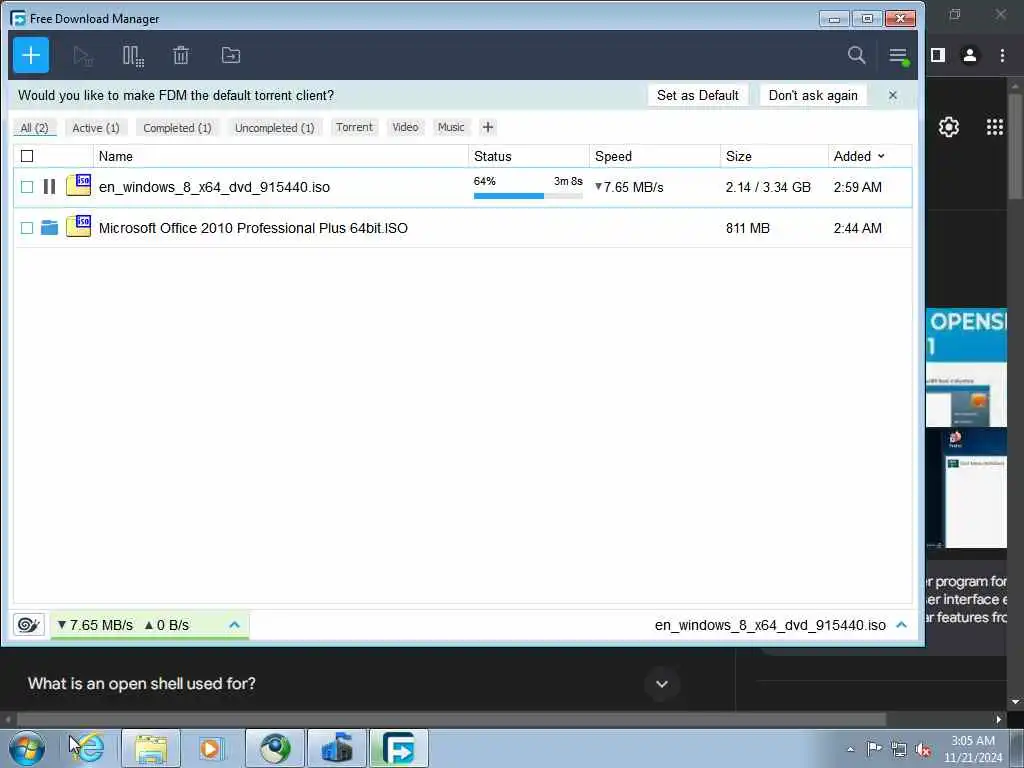Open settings gear on the browser page

[x=948, y=127]
